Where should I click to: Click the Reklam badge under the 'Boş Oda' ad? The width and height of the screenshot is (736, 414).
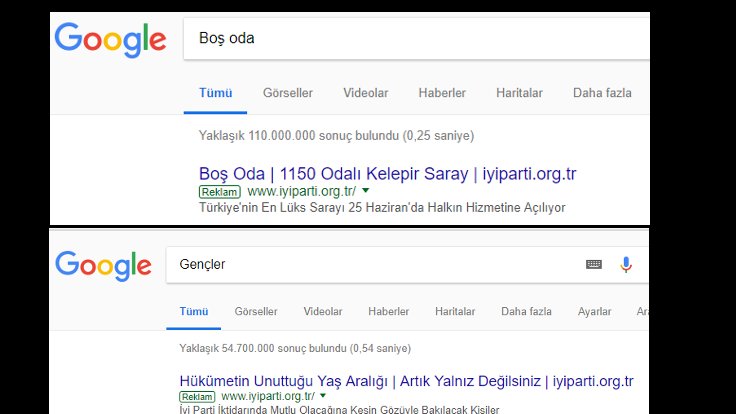(220, 192)
